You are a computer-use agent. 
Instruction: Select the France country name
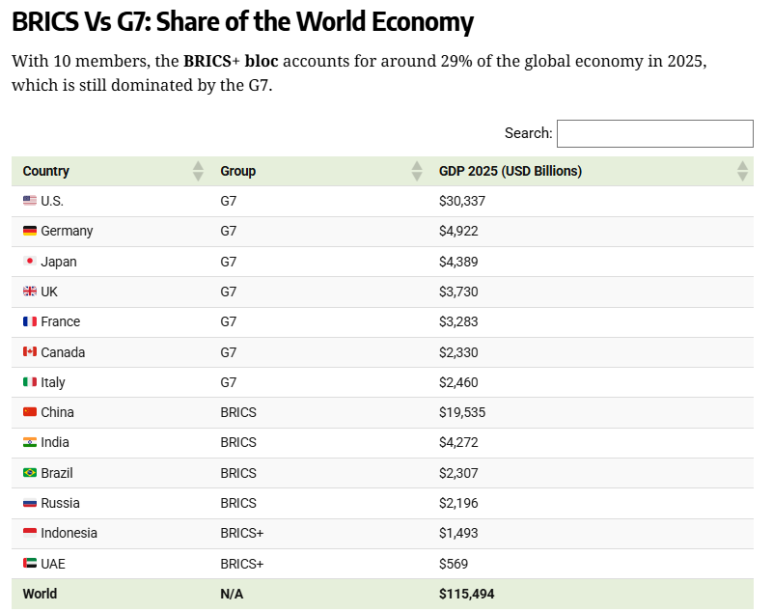pyautogui.click(x=60, y=322)
